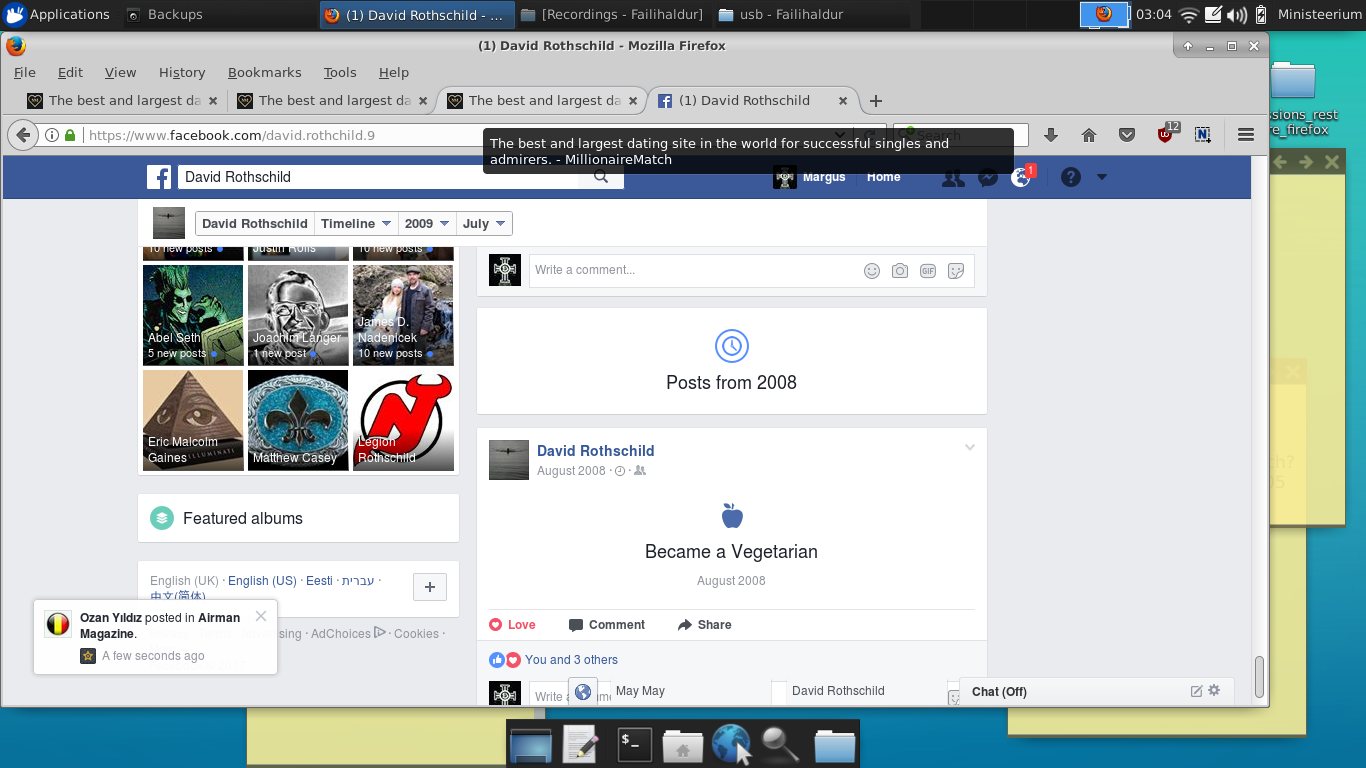Open the Applications menu
The image size is (1366, 768).
[x=57, y=14]
